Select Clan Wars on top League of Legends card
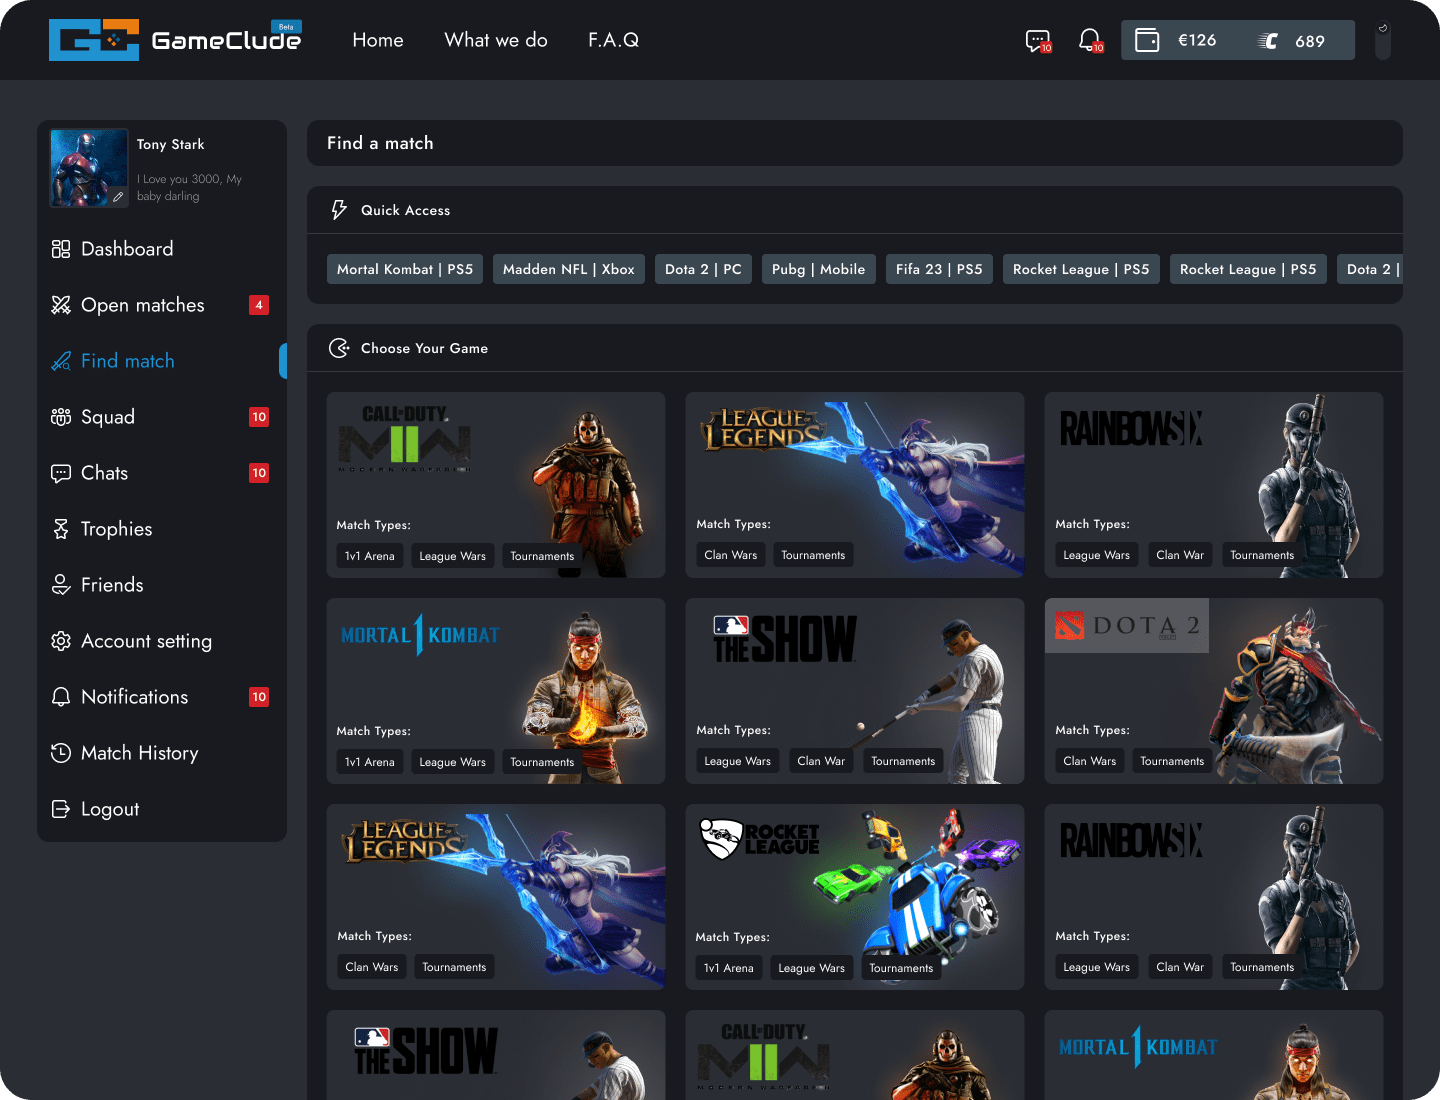 coord(731,555)
